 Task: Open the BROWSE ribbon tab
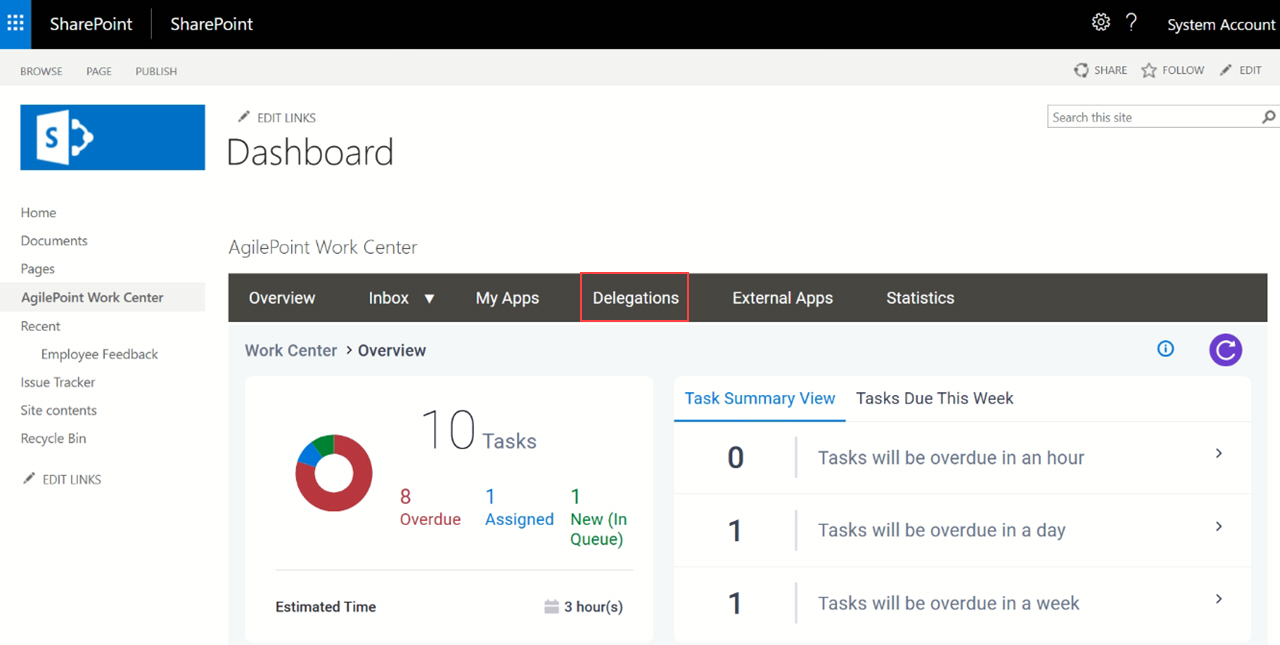point(41,71)
